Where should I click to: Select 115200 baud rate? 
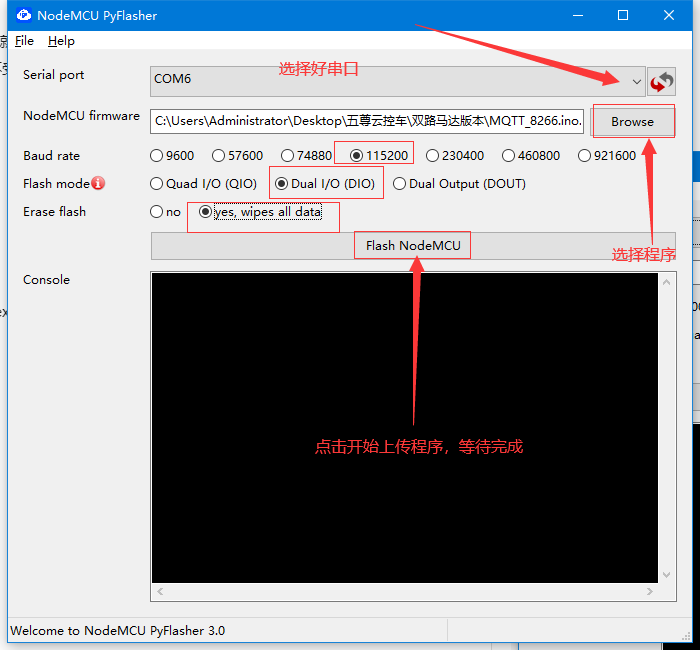(379, 155)
